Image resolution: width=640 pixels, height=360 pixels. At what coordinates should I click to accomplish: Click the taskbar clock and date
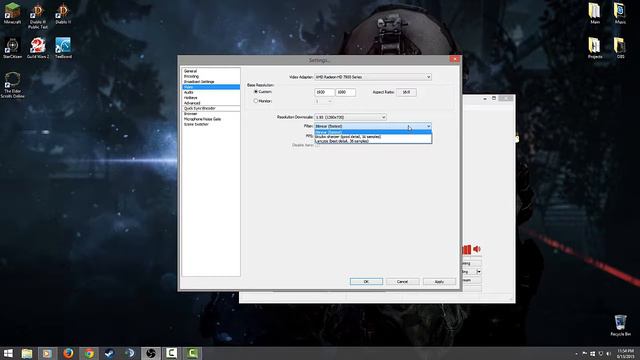[625, 353]
